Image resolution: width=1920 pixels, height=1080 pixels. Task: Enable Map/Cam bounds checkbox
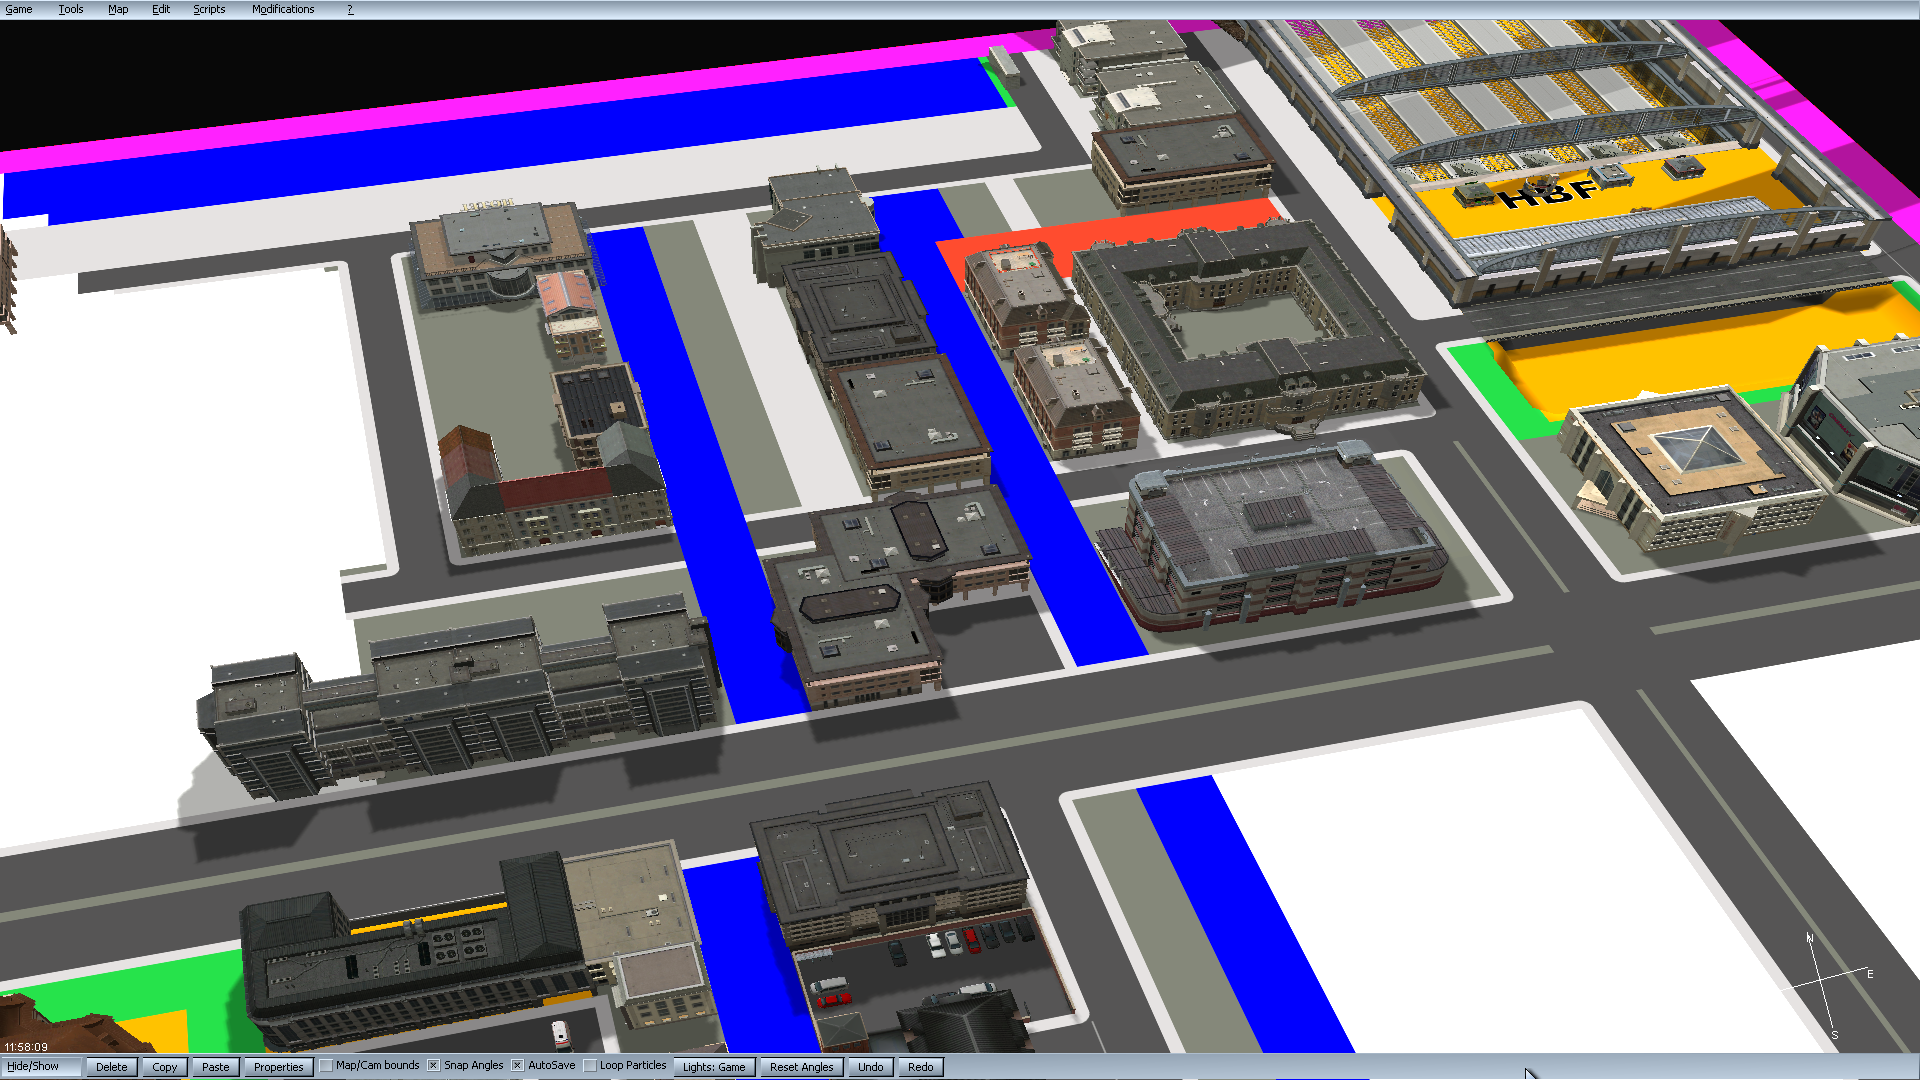pyautogui.click(x=326, y=1066)
